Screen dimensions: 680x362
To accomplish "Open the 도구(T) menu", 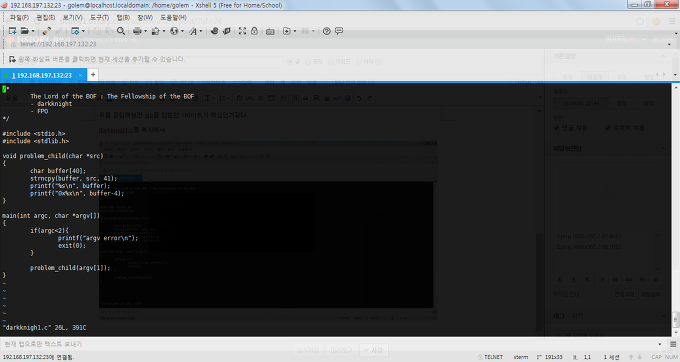I will point(99,17).
